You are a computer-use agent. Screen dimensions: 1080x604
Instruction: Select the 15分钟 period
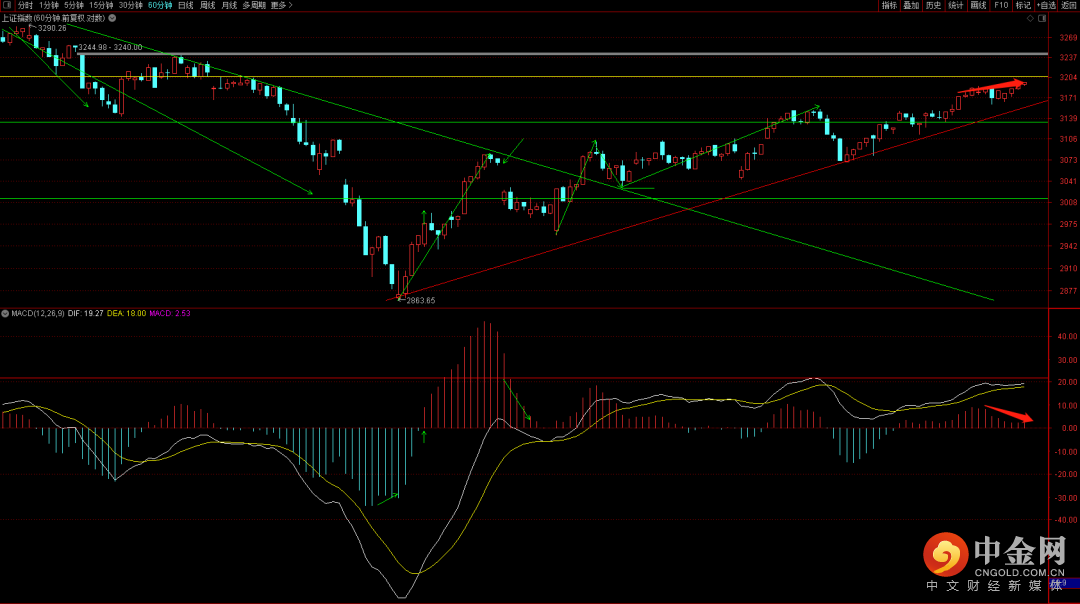click(x=101, y=5)
